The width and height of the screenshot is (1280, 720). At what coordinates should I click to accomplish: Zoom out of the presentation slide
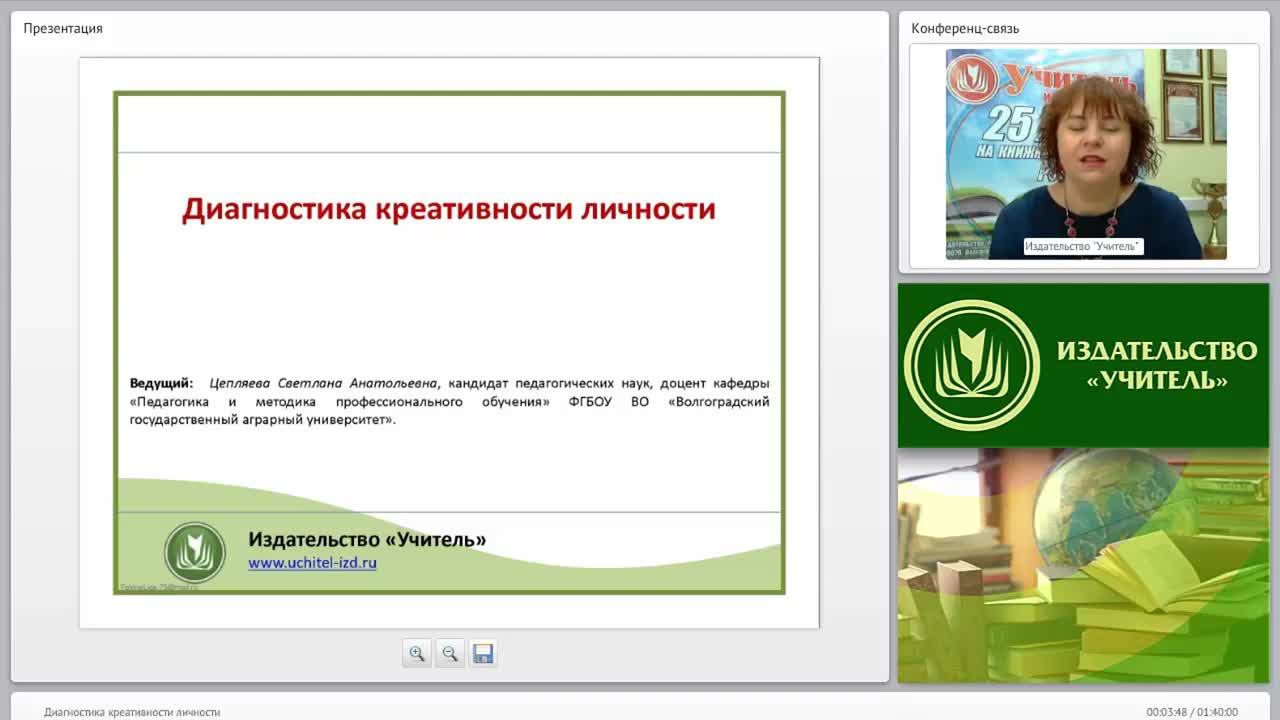(450, 654)
